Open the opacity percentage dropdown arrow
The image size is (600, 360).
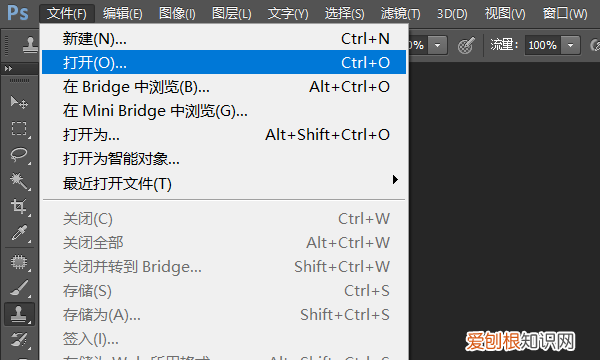coord(437,46)
